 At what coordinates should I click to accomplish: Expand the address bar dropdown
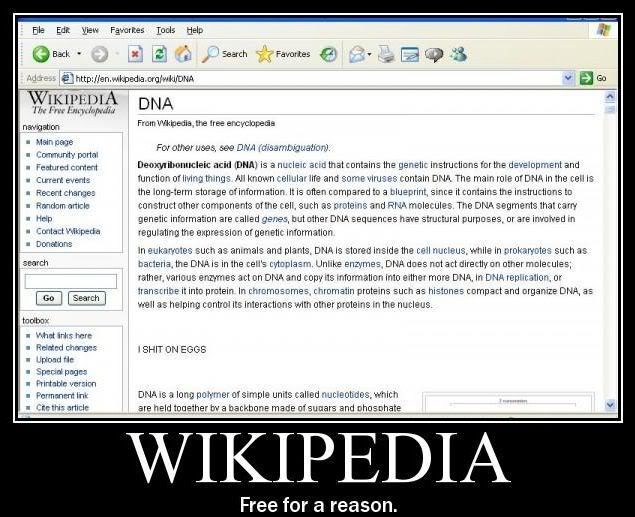pyautogui.click(x=568, y=77)
